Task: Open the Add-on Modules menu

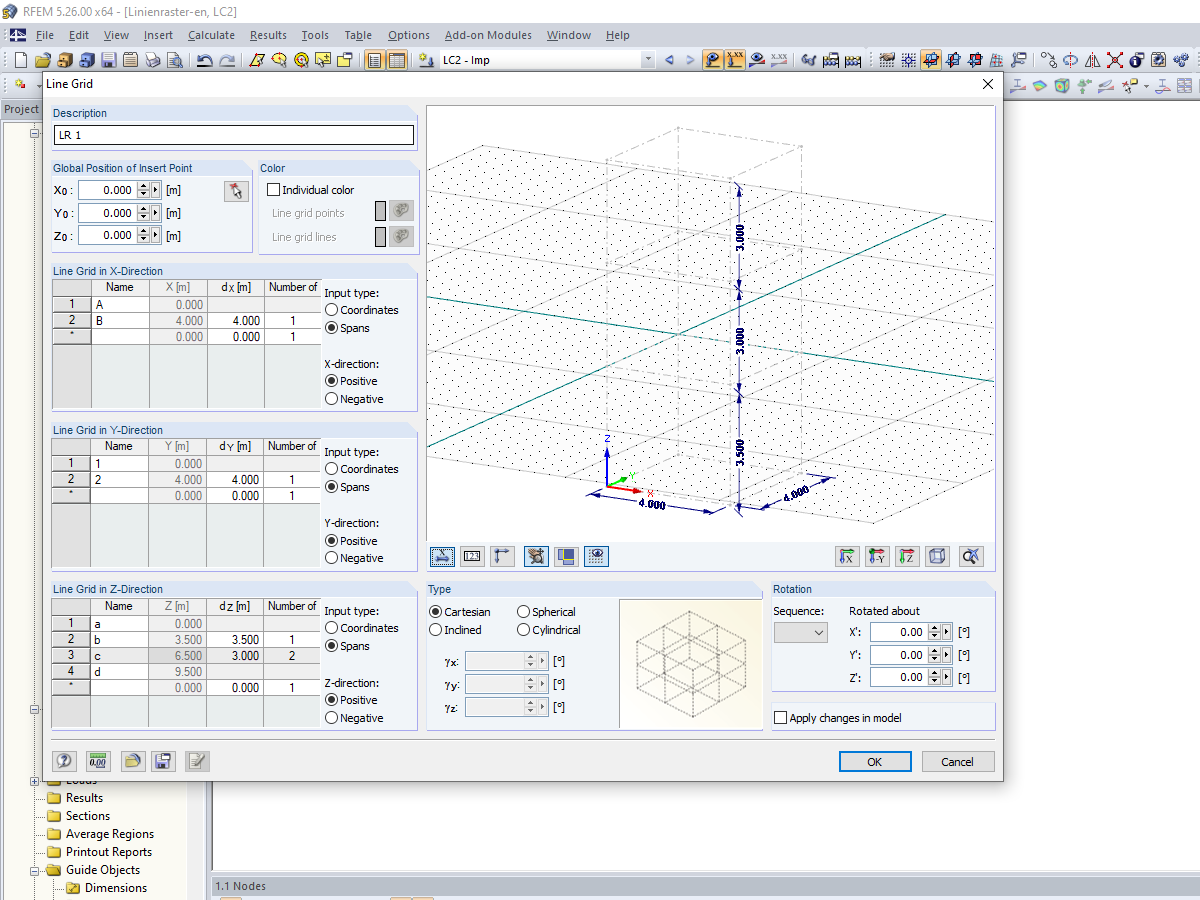Action: (488, 35)
